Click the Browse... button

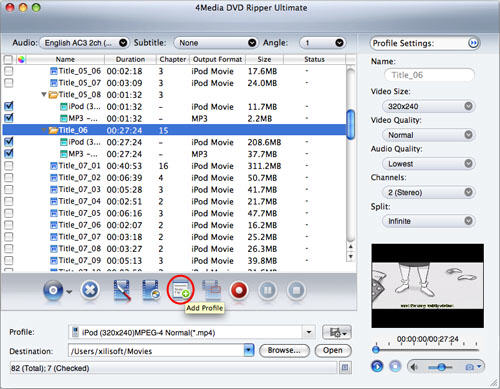[x=284, y=350]
